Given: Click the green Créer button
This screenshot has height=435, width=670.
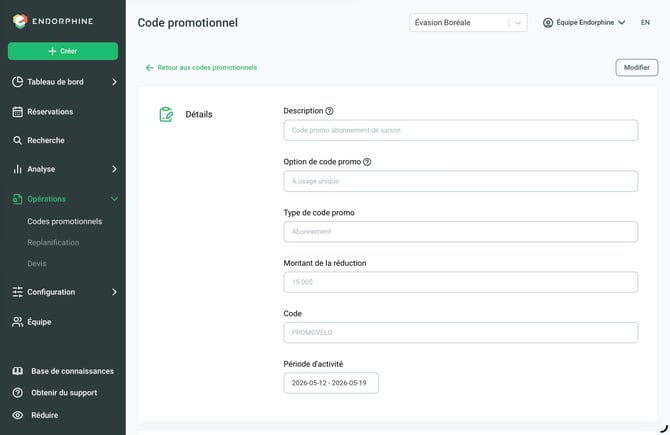Looking at the screenshot, I should tap(63, 51).
